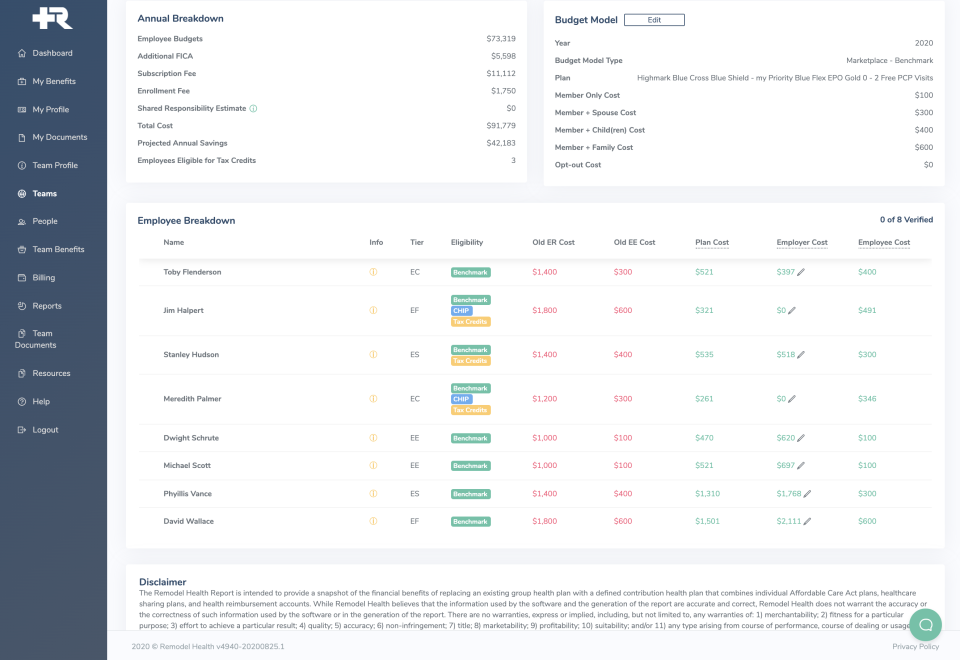Click the Remodel Health logo icon

52,18
